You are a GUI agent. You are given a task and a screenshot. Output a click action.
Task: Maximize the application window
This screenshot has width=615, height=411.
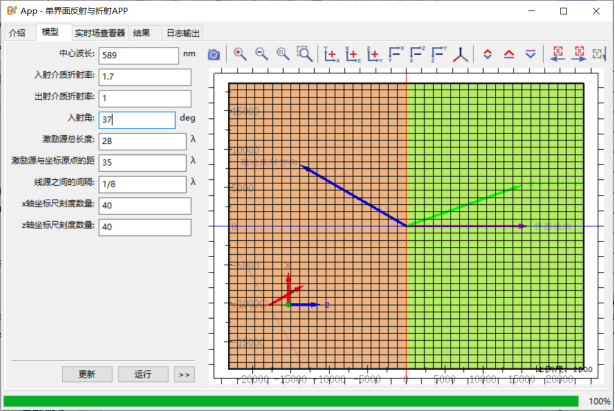[x=563, y=11]
